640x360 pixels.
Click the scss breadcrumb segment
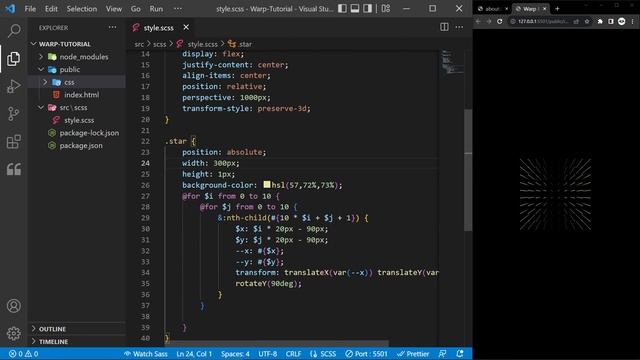coord(160,44)
